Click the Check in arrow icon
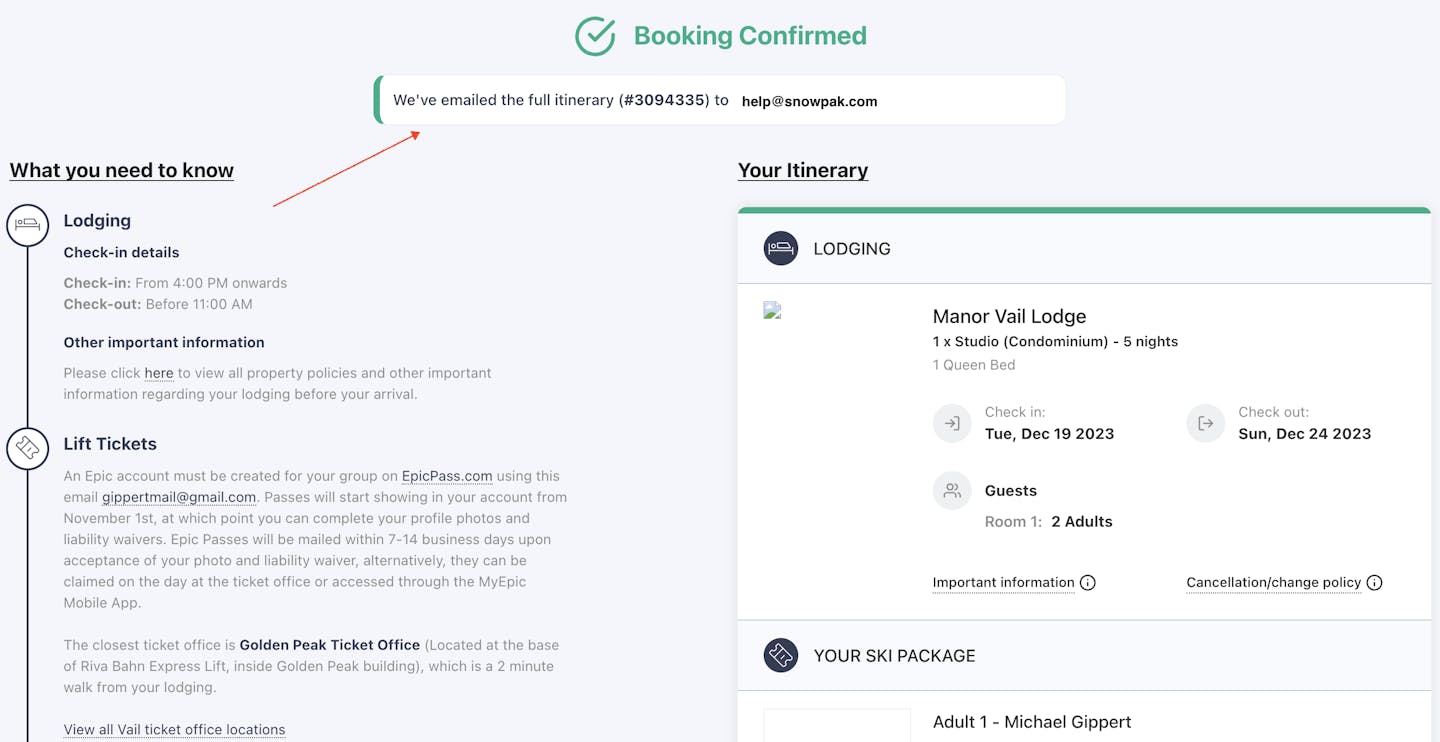The image size is (1440, 742). point(952,423)
